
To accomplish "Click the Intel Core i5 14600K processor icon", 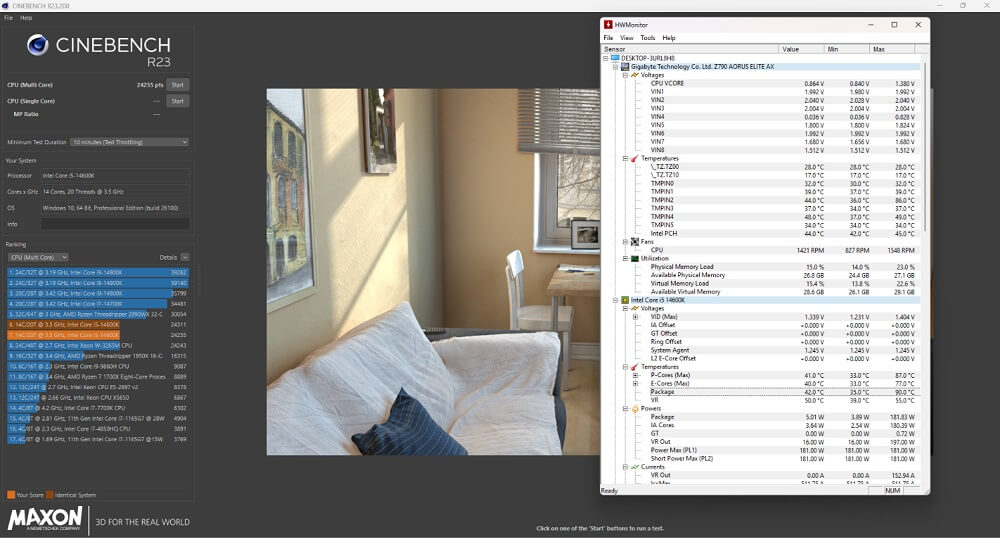I will click(x=624, y=300).
